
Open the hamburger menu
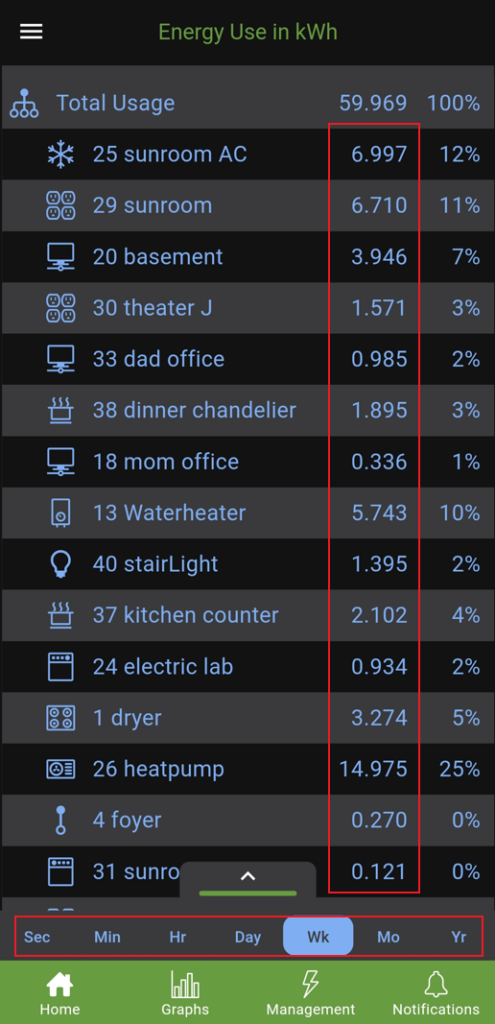click(x=31, y=31)
